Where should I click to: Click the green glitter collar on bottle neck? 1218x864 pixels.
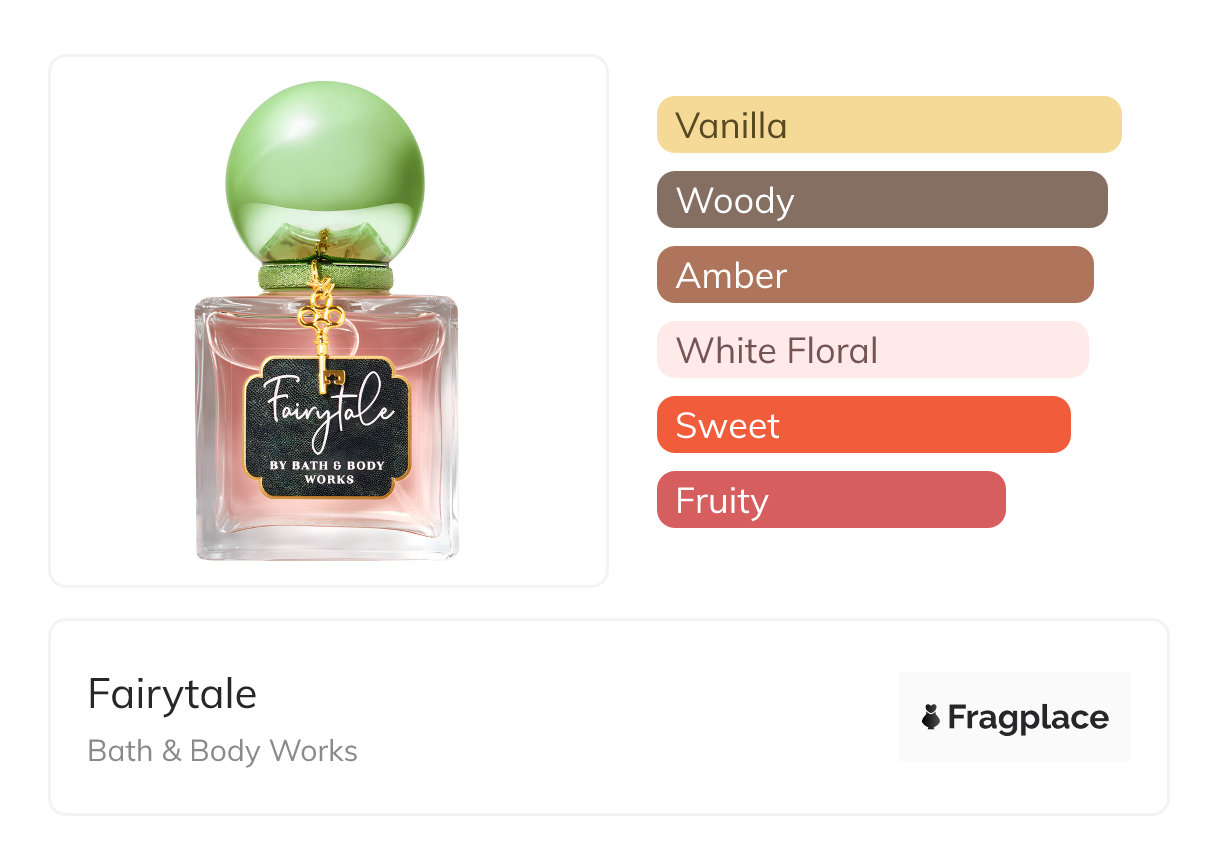click(x=325, y=278)
